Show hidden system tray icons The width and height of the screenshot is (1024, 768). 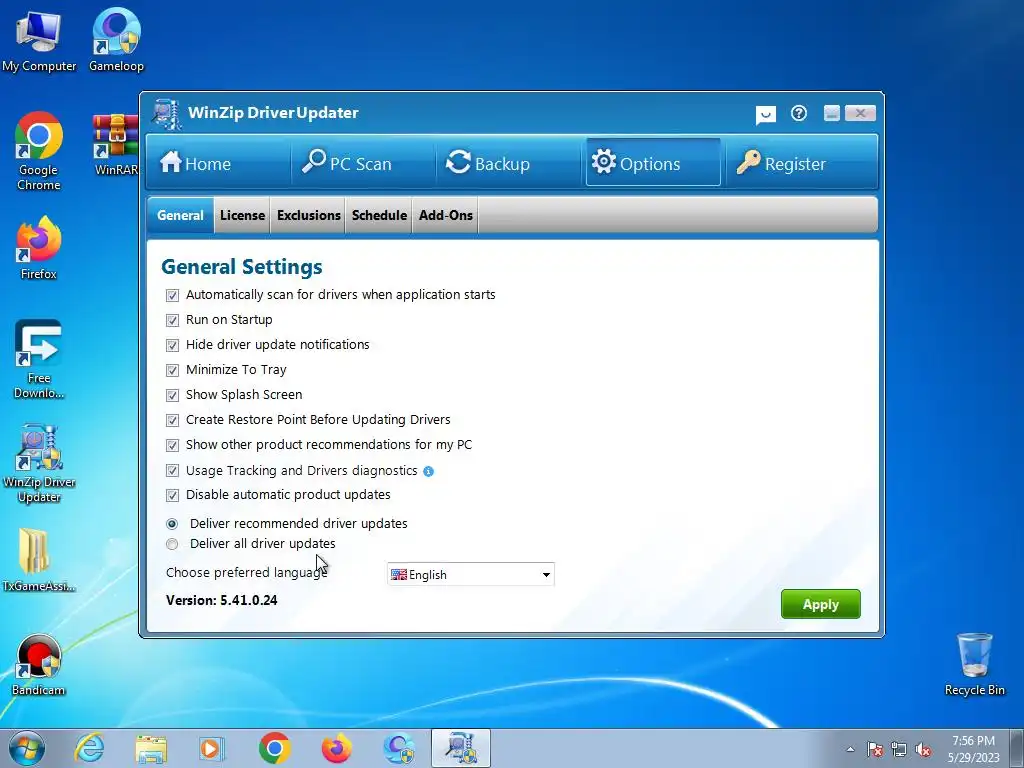pos(850,749)
